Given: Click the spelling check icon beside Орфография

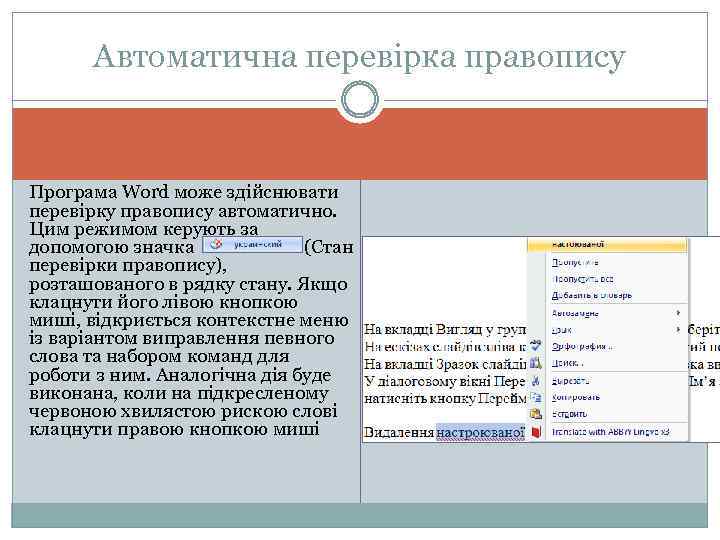Looking at the screenshot, I should 535,347.
